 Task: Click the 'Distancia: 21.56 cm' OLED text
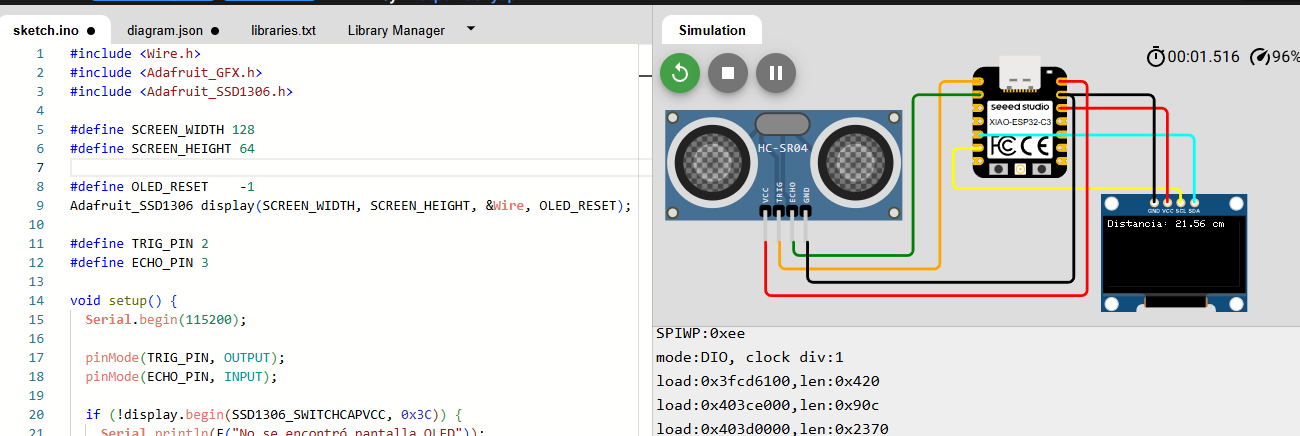click(1165, 224)
